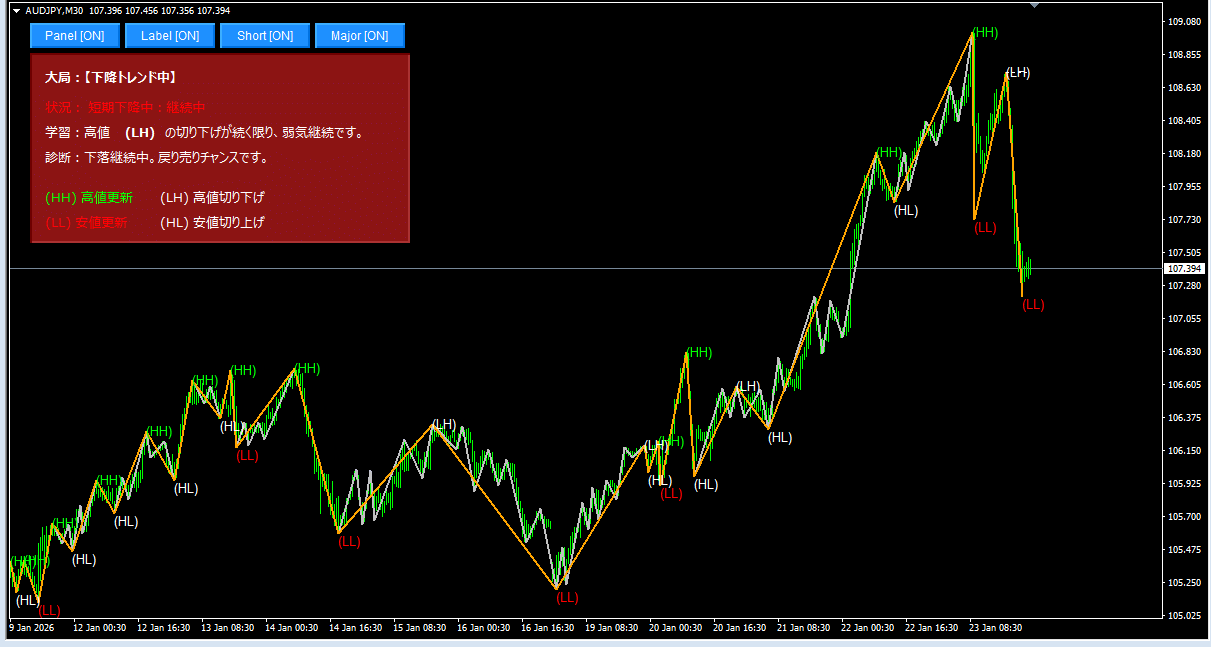The width and height of the screenshot is (1211, 647).
Task: Click the white (LH) marker near chart top
Action: [x=1018, y=72]
